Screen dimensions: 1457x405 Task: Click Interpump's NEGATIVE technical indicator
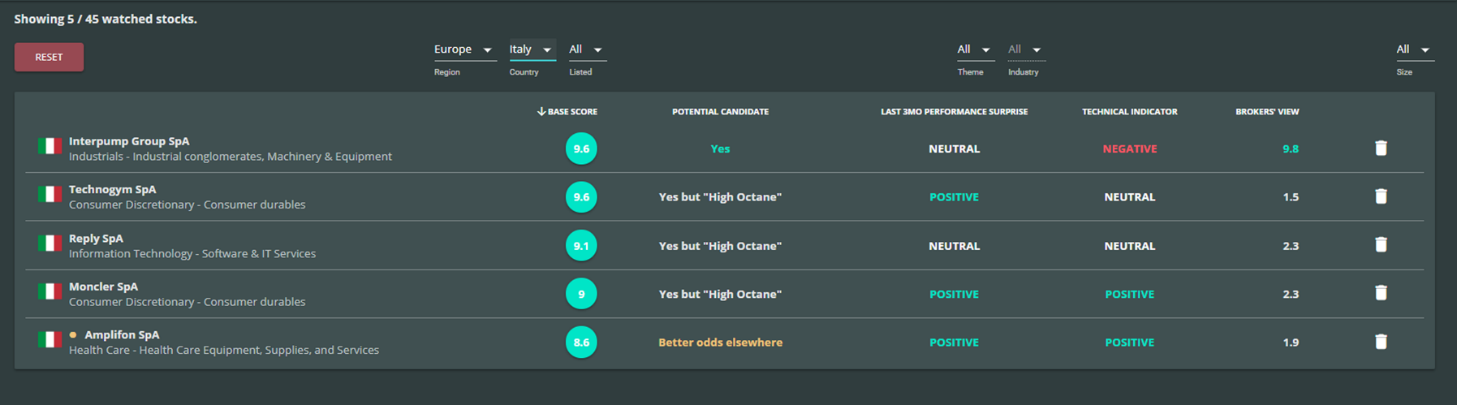coord(1130,149)
